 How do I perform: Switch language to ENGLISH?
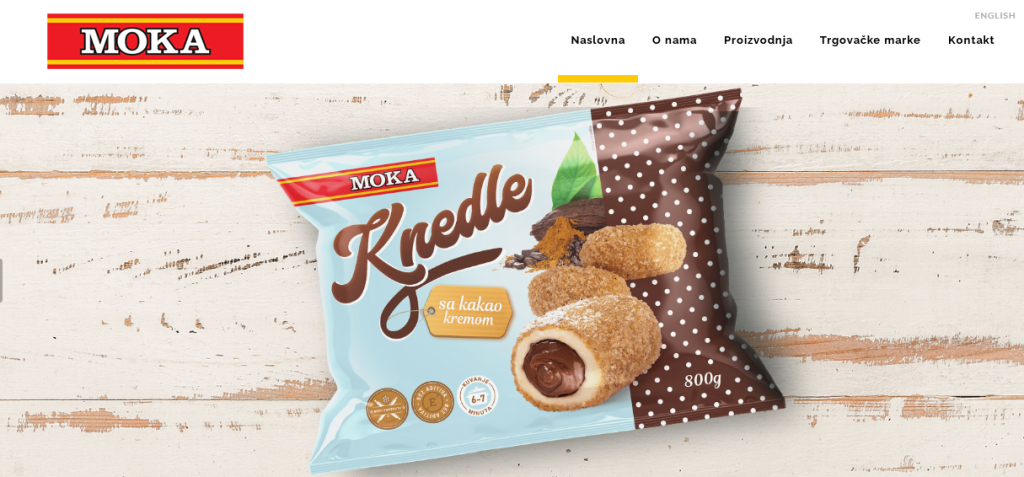point(995,16)
